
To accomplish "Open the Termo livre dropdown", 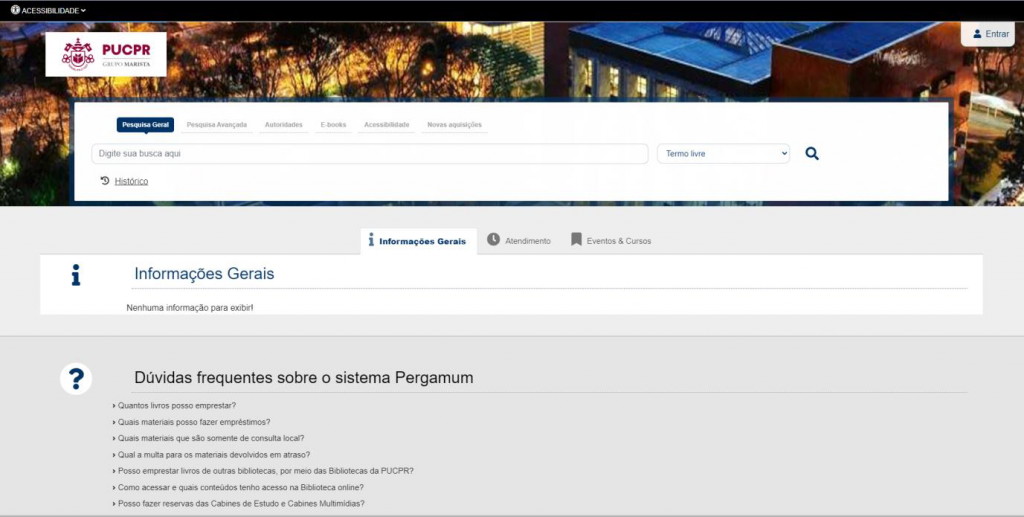I will pyautogui.click(x=723, y=154).
